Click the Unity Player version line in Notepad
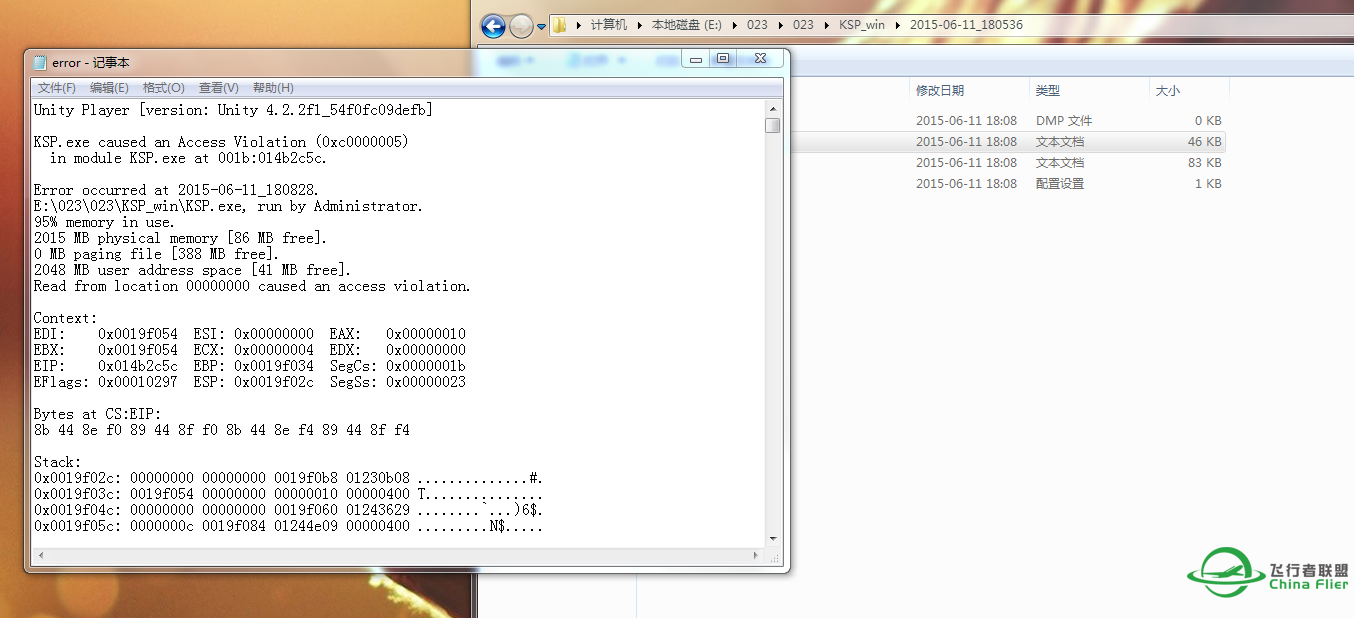The image size is (1354, 618). click(233, 110)
